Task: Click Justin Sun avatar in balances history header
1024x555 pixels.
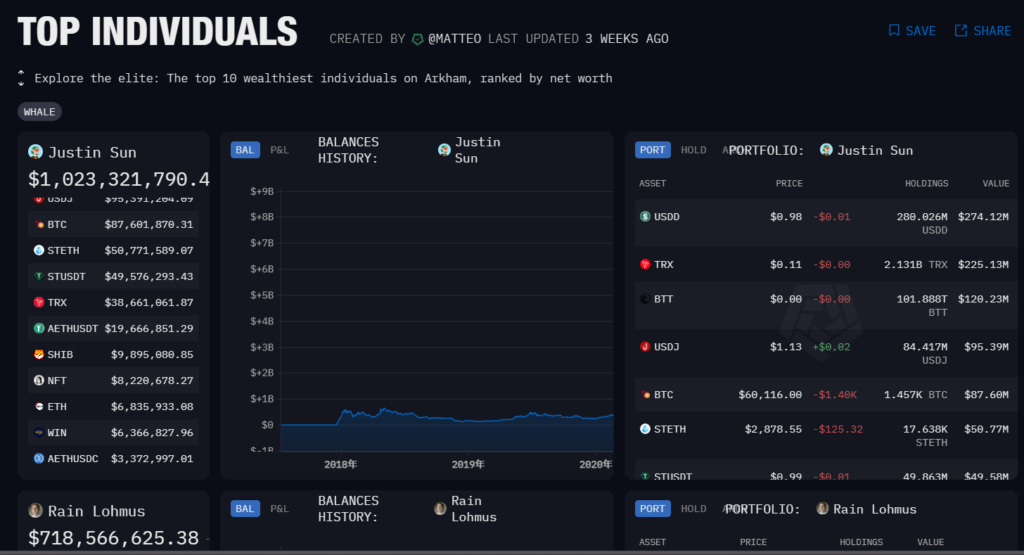Action: pyautogui.click(x=444, y=150)
